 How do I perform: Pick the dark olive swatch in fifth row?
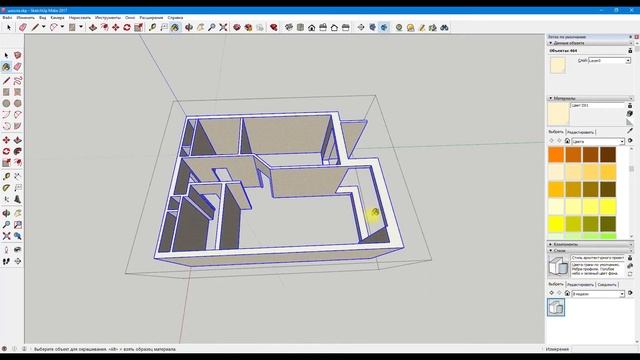pyautogui.click(x=608, y=224)
